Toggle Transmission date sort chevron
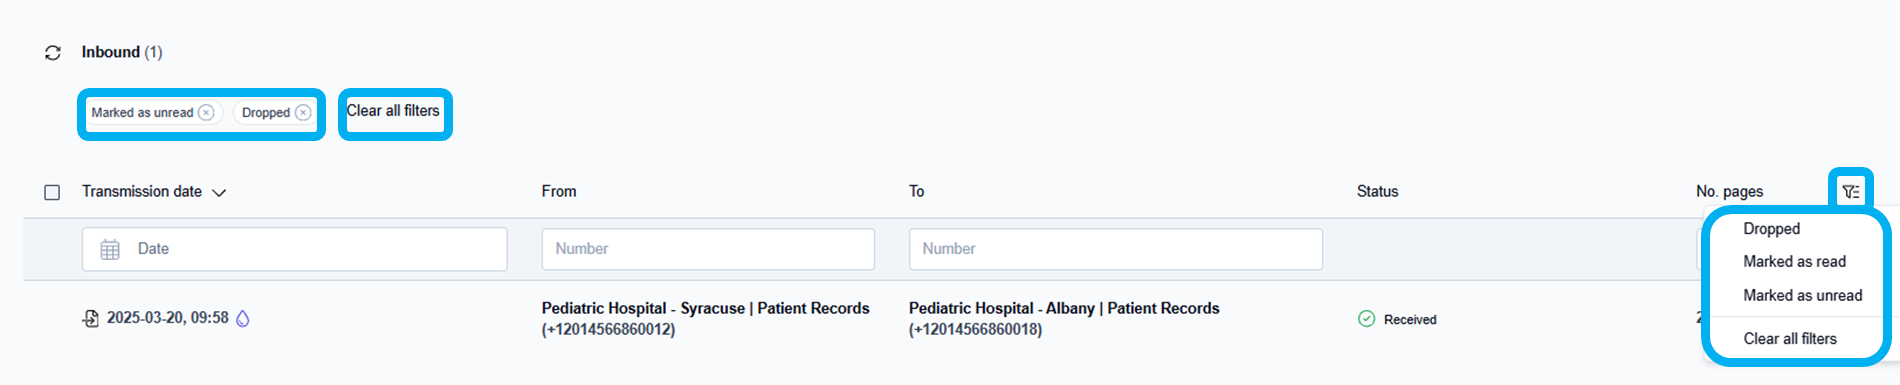 [219, 192]
